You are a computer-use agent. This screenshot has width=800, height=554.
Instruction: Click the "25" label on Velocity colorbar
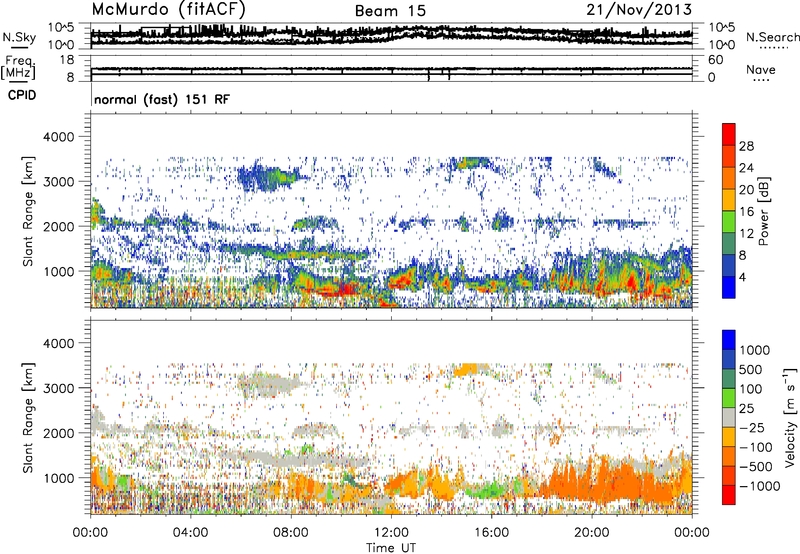click(x=746, y=409)
